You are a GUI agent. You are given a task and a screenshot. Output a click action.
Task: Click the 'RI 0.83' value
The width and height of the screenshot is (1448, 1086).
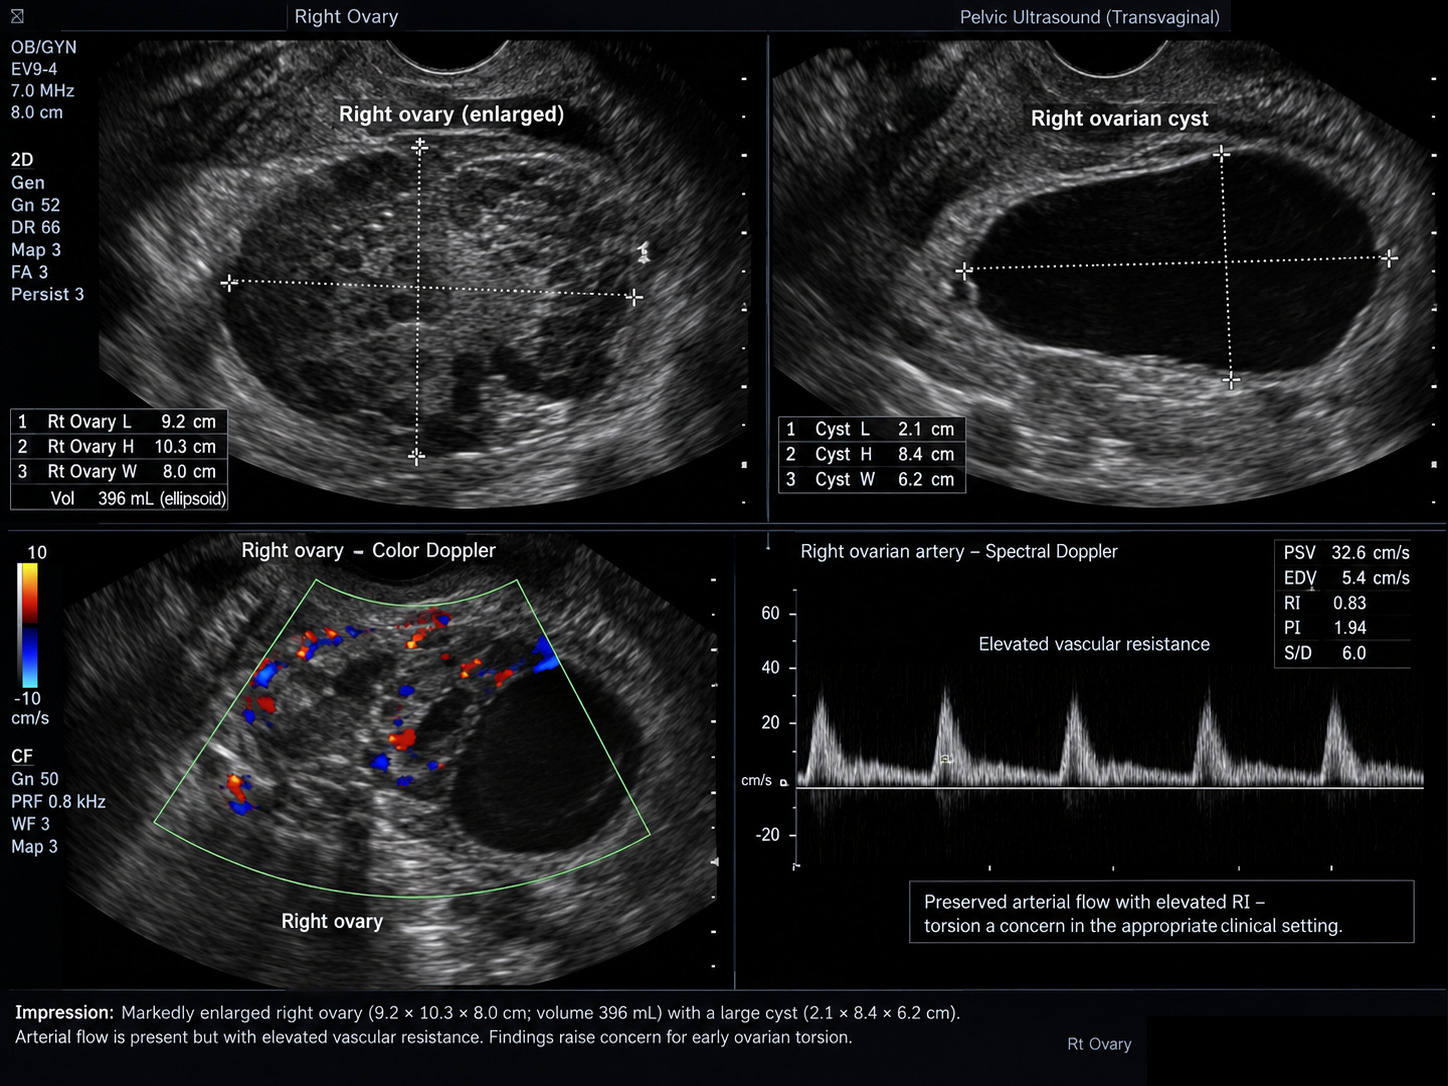[1325, 603]
